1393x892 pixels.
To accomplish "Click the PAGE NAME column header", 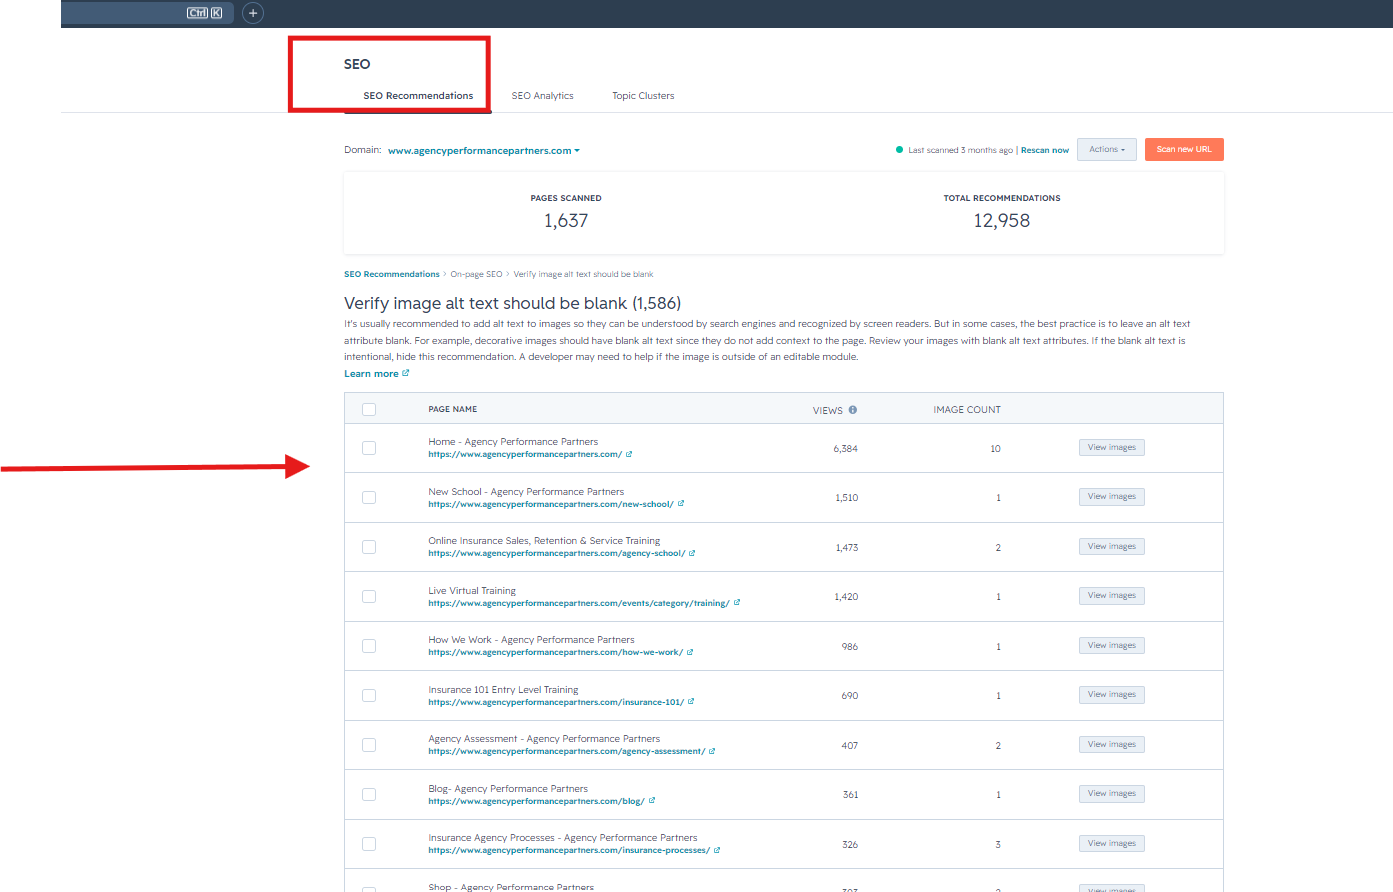I will (453, 409).
